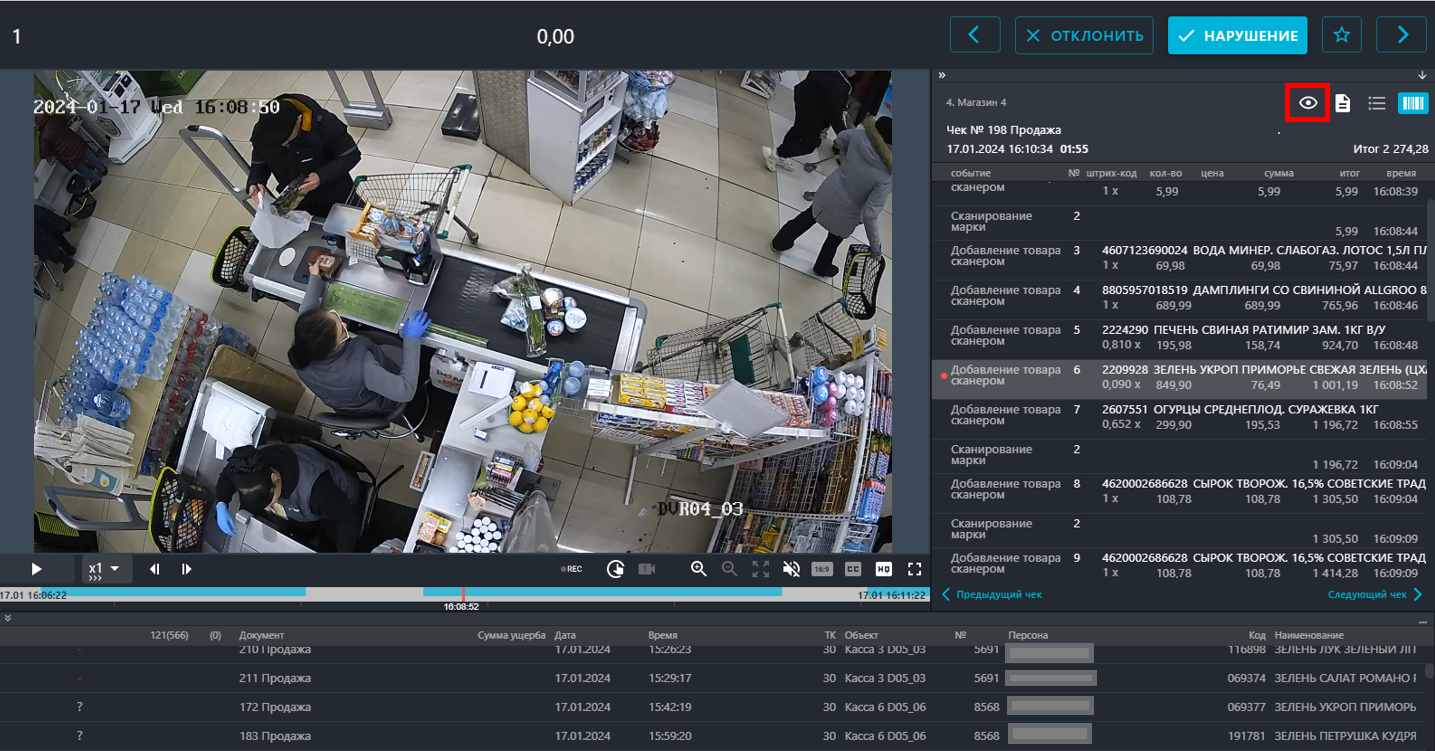
Task: Toggle the REC recording indicator
Action: pos(572,569)
